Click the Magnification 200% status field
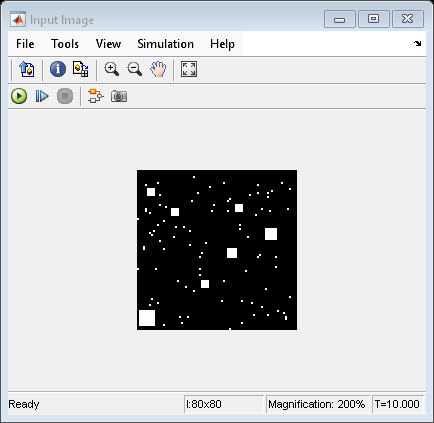The height and width of the screenshot is (423, 434). pos(317,404)
